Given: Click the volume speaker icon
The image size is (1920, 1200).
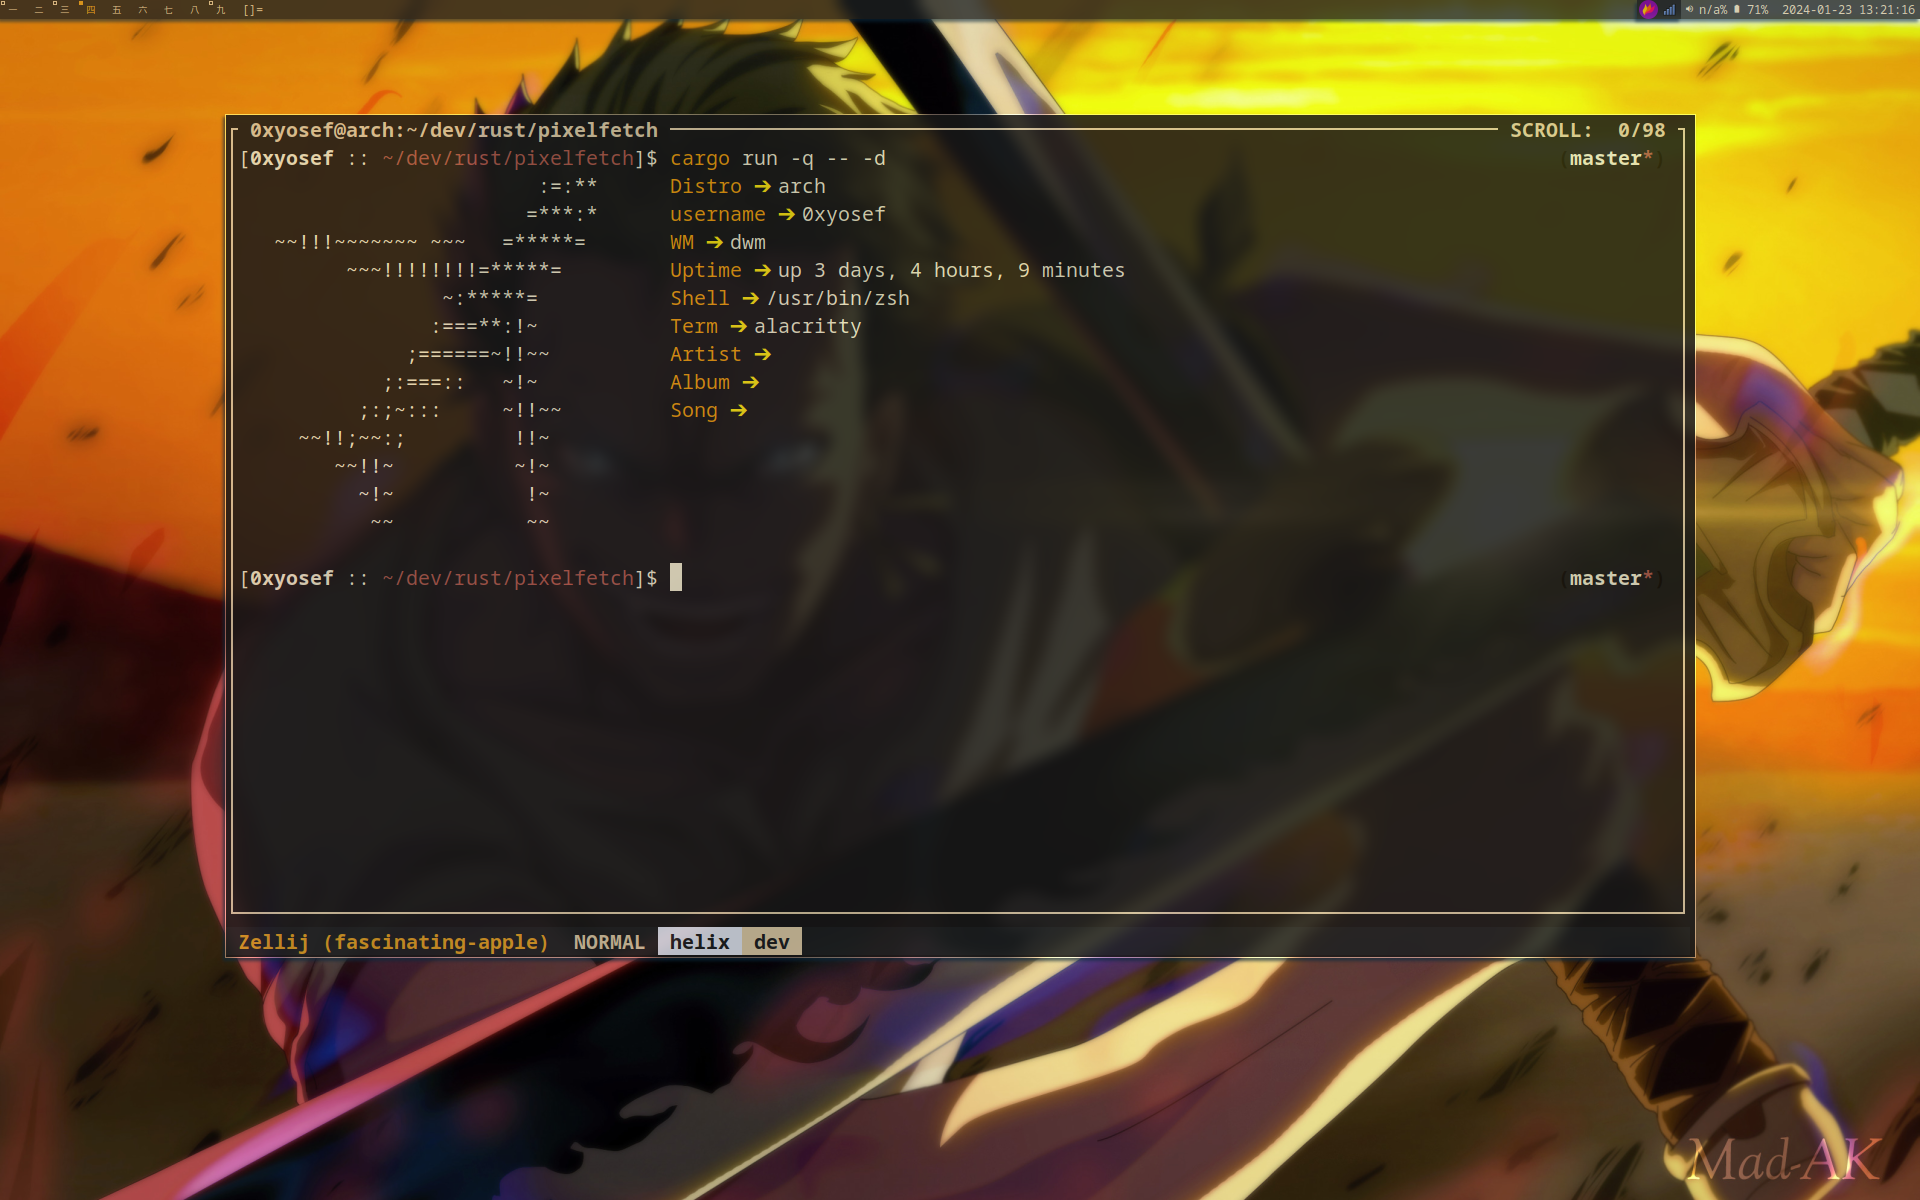Looking at the screenshot, I should 1690,10.
